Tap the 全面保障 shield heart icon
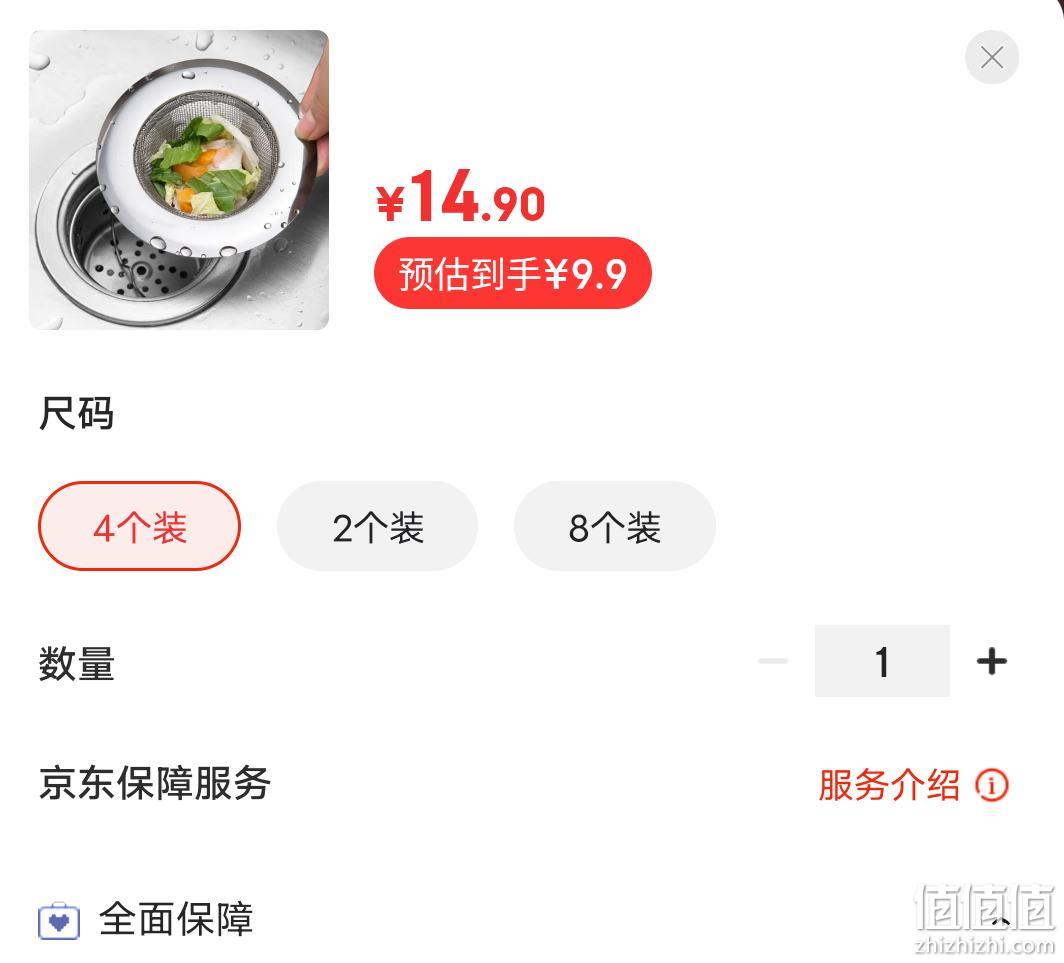Screen dimensions: 1064x963 coord(59,921)
